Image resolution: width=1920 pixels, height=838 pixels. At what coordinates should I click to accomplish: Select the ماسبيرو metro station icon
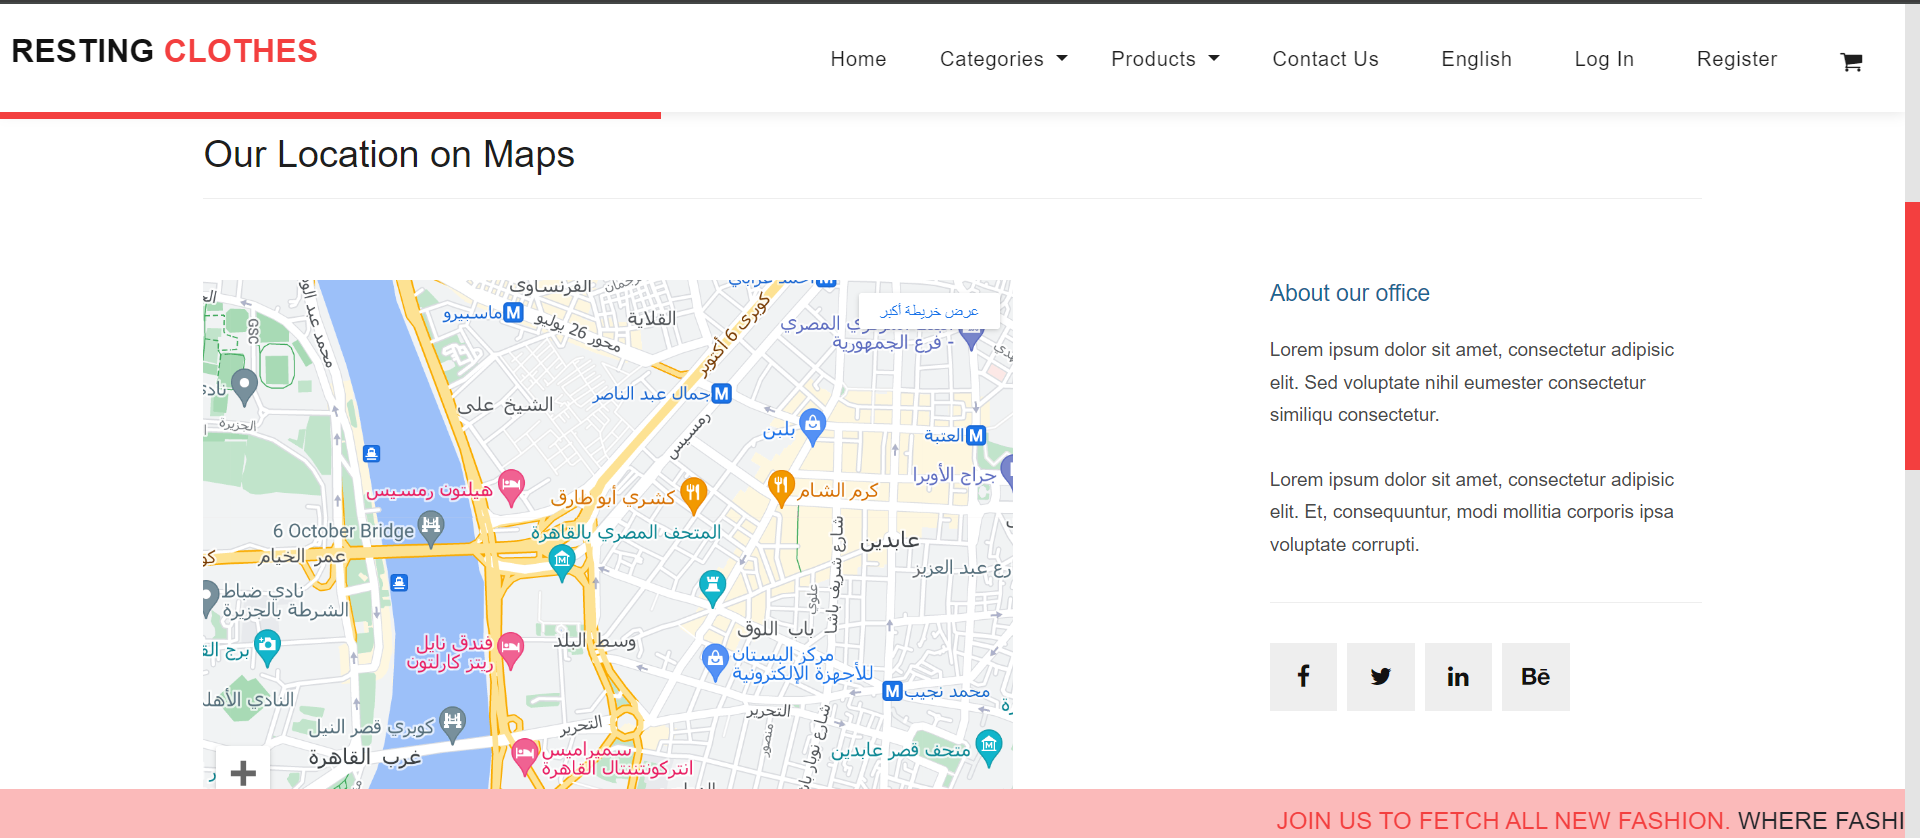point(513,313)
